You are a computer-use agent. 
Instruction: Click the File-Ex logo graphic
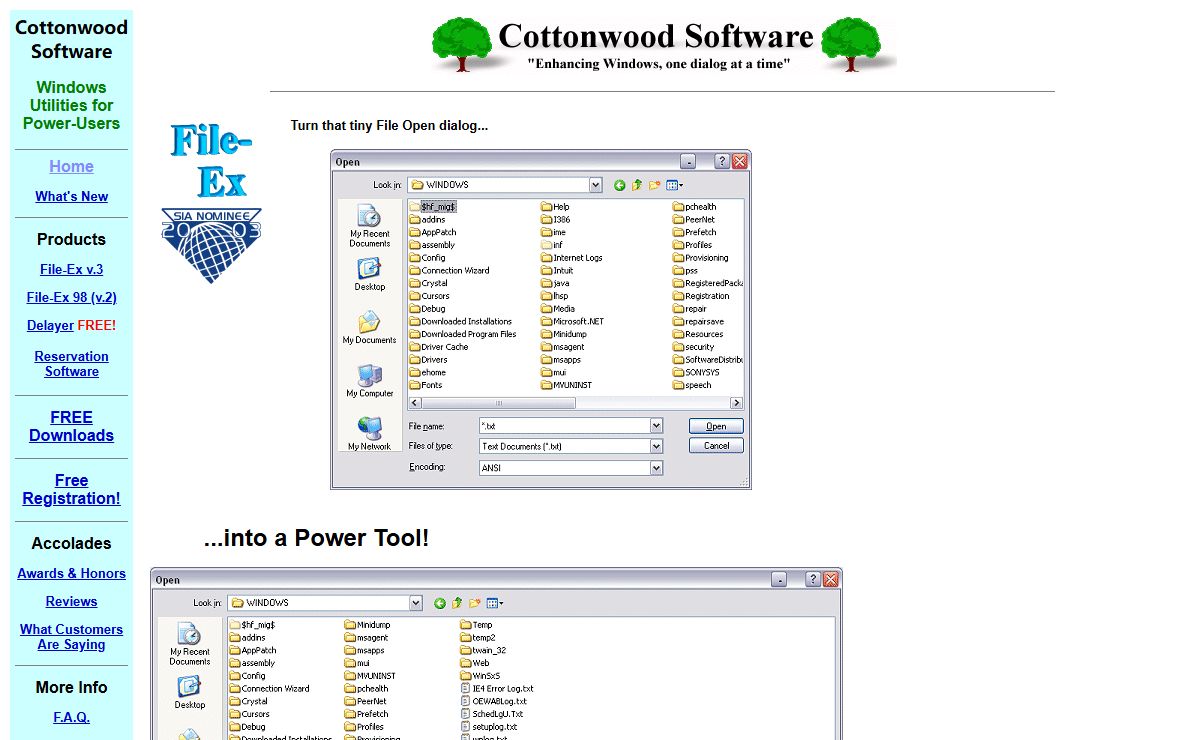click(211, 160)
